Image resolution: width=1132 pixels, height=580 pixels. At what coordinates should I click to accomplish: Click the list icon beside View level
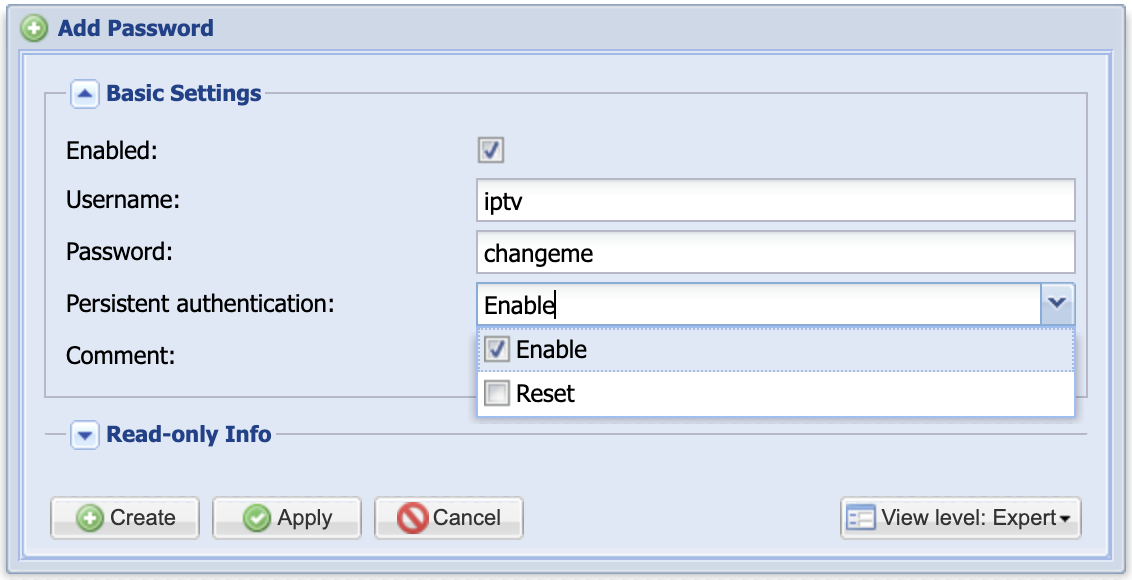[860, 518]
